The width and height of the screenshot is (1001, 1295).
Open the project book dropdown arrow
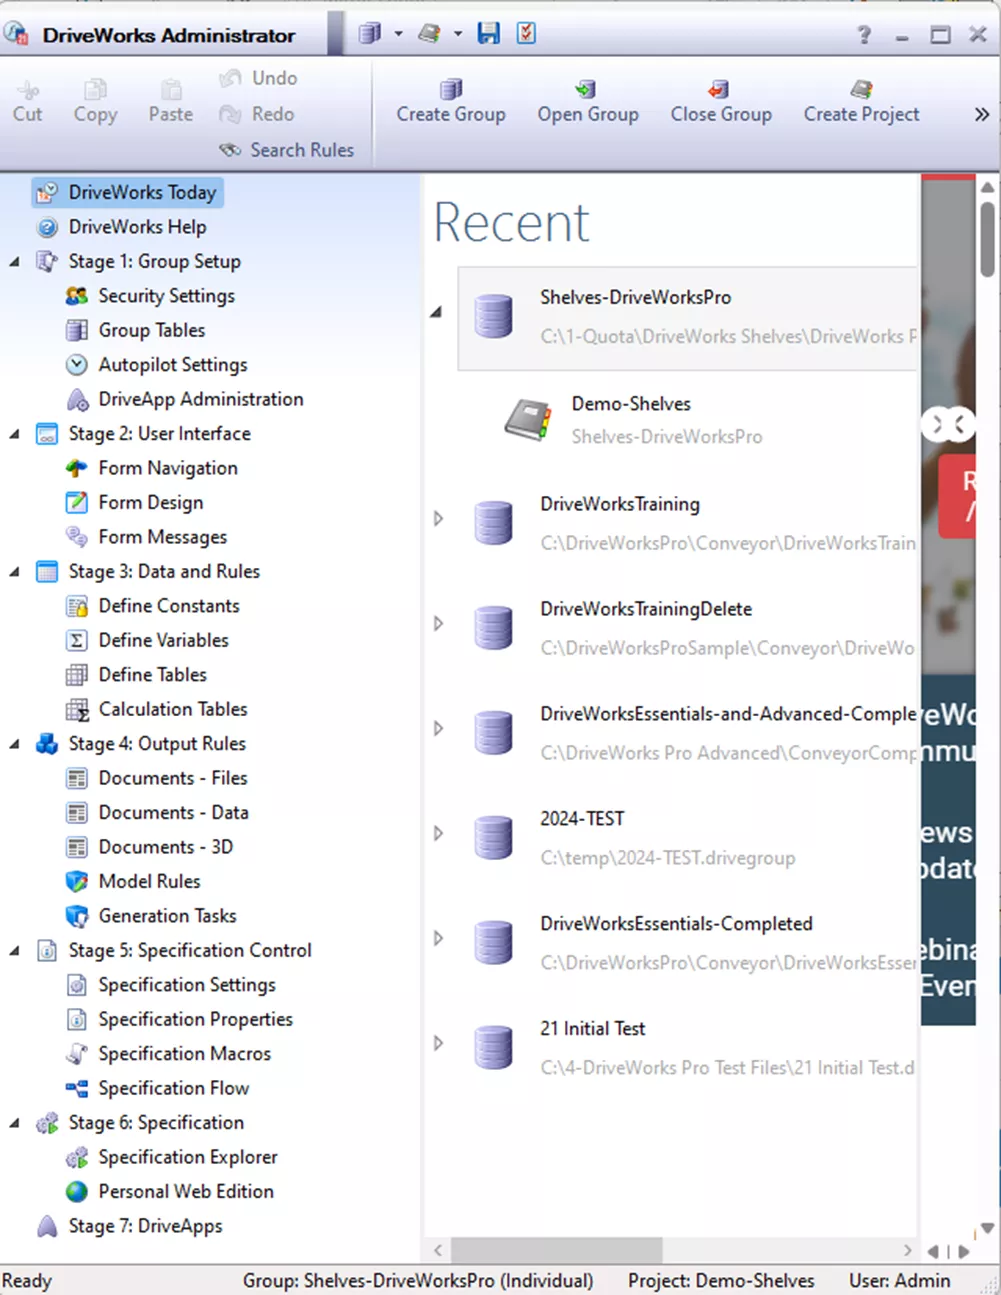[458, 34]
